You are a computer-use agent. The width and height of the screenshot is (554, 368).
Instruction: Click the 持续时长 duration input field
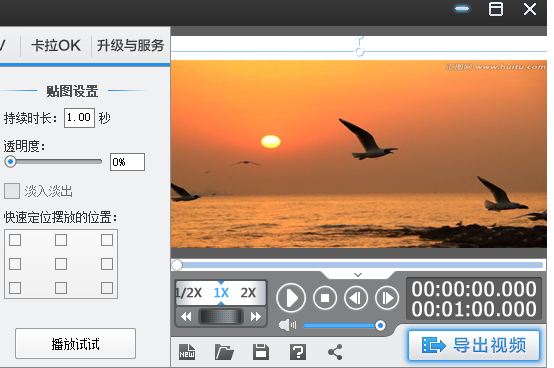pyautogui.click(x=79, y=118)
